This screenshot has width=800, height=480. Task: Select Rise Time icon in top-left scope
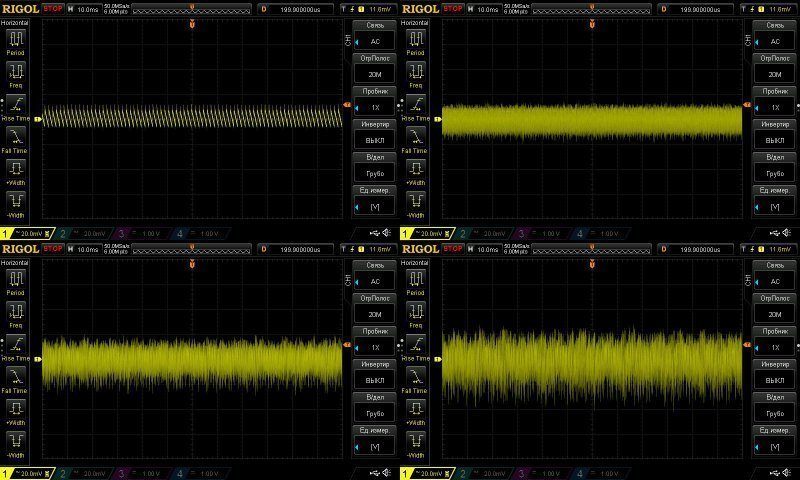pyautogui.click(x=16, y=105)
